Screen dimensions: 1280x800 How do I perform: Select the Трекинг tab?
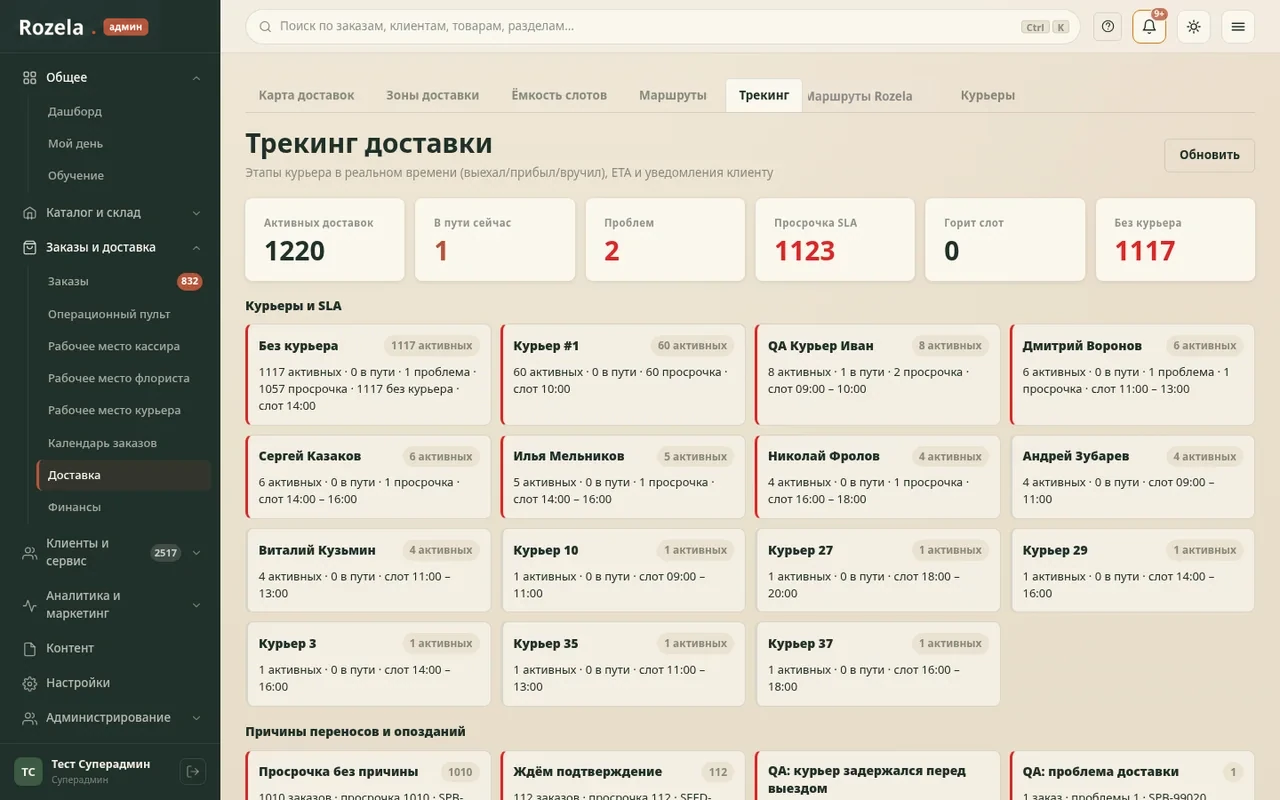coord(764,95)
